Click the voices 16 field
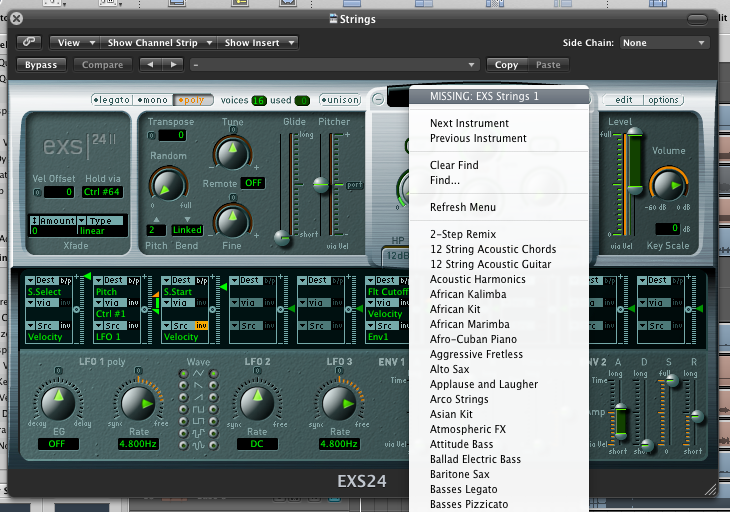This screenshot has width=730, height=512. click(x=259, y=100)
